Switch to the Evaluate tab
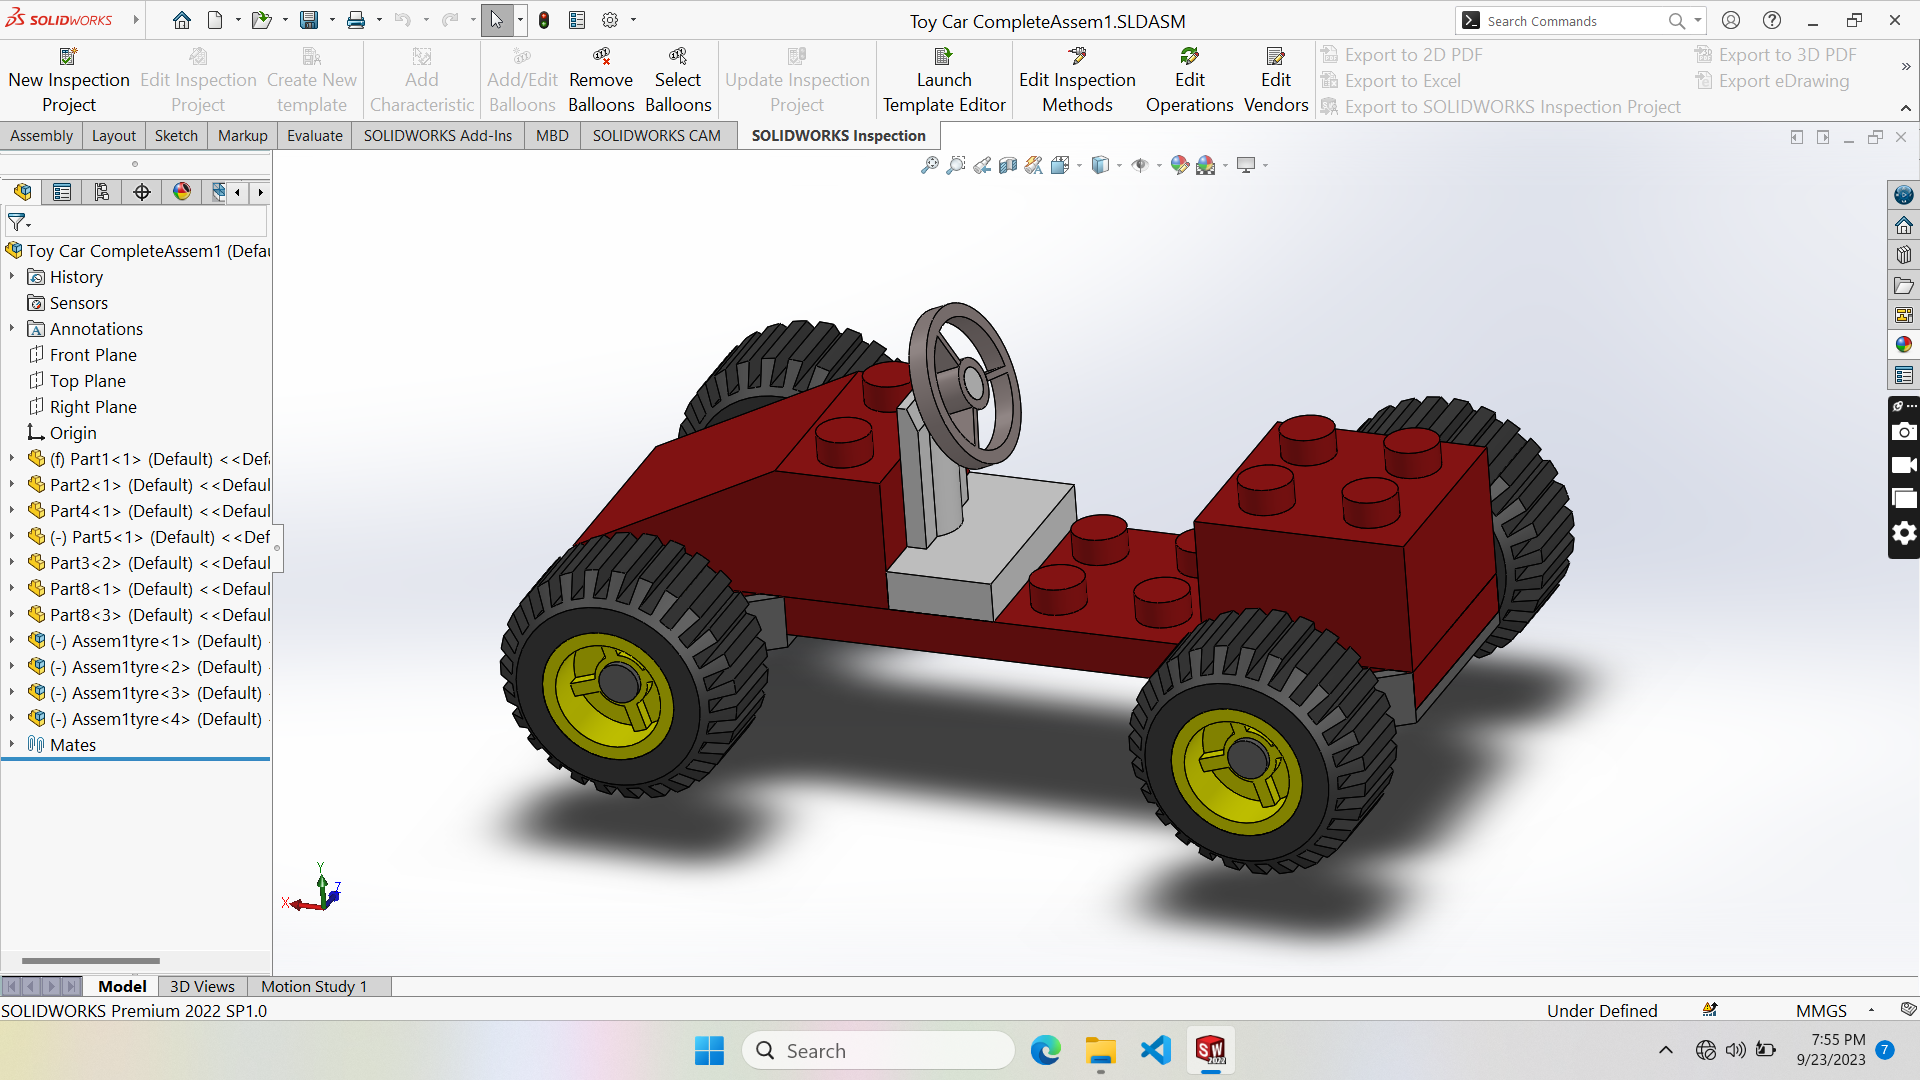1920x1080 pixels. pos(314,135)
